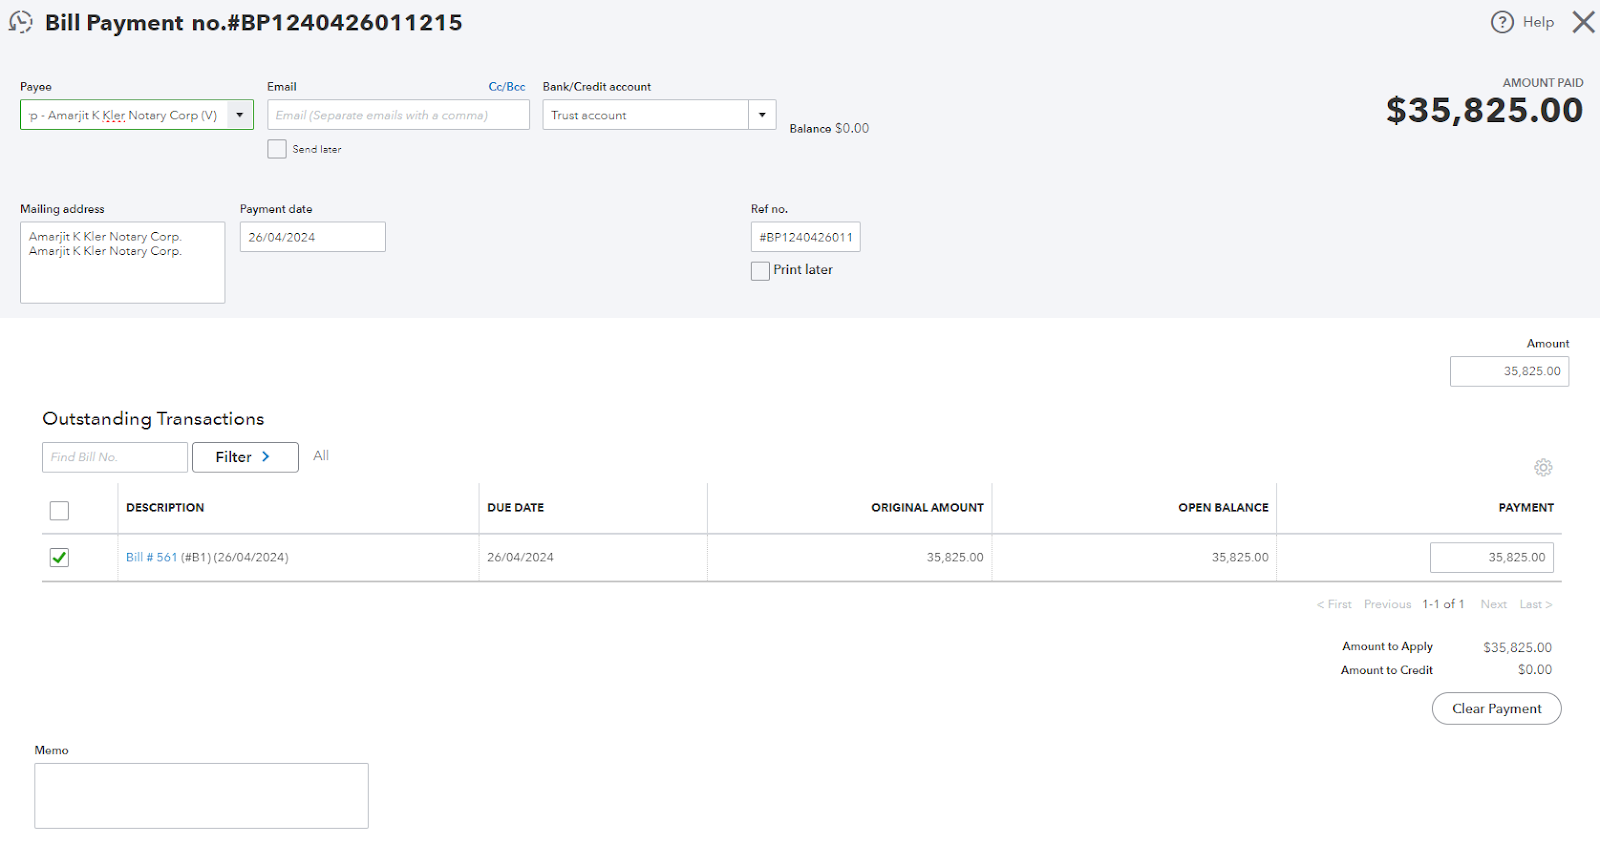Click the DESCRIPTION column header
Image resolution: width=1600 pixels, height=845 pixels.
[x=165, y=508]
